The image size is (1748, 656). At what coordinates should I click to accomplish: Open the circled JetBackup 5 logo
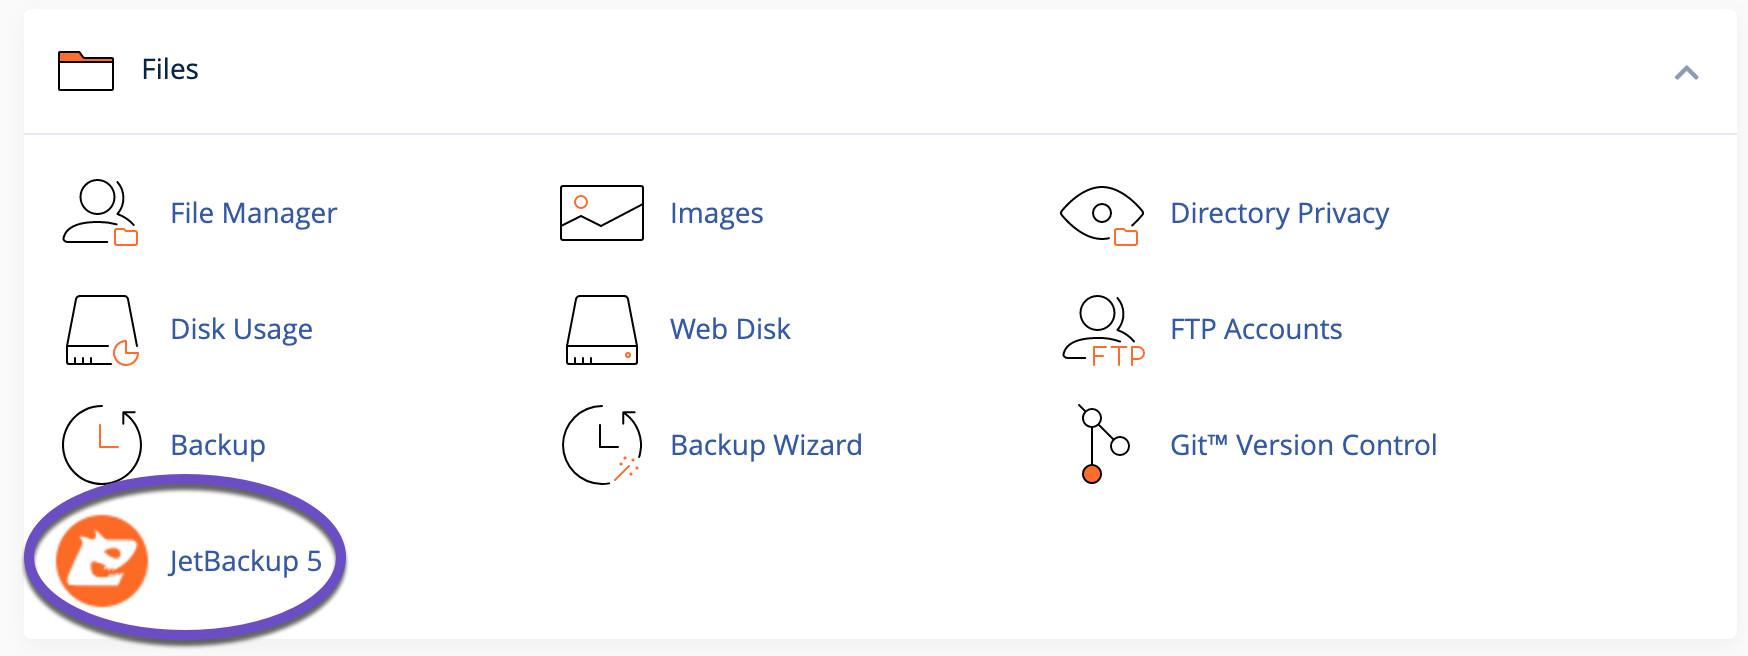pos(100,561)
